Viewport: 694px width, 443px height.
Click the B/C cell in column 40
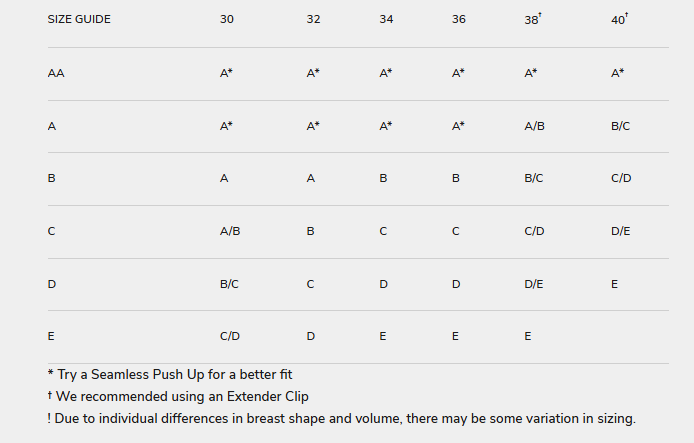pos(620,126)
